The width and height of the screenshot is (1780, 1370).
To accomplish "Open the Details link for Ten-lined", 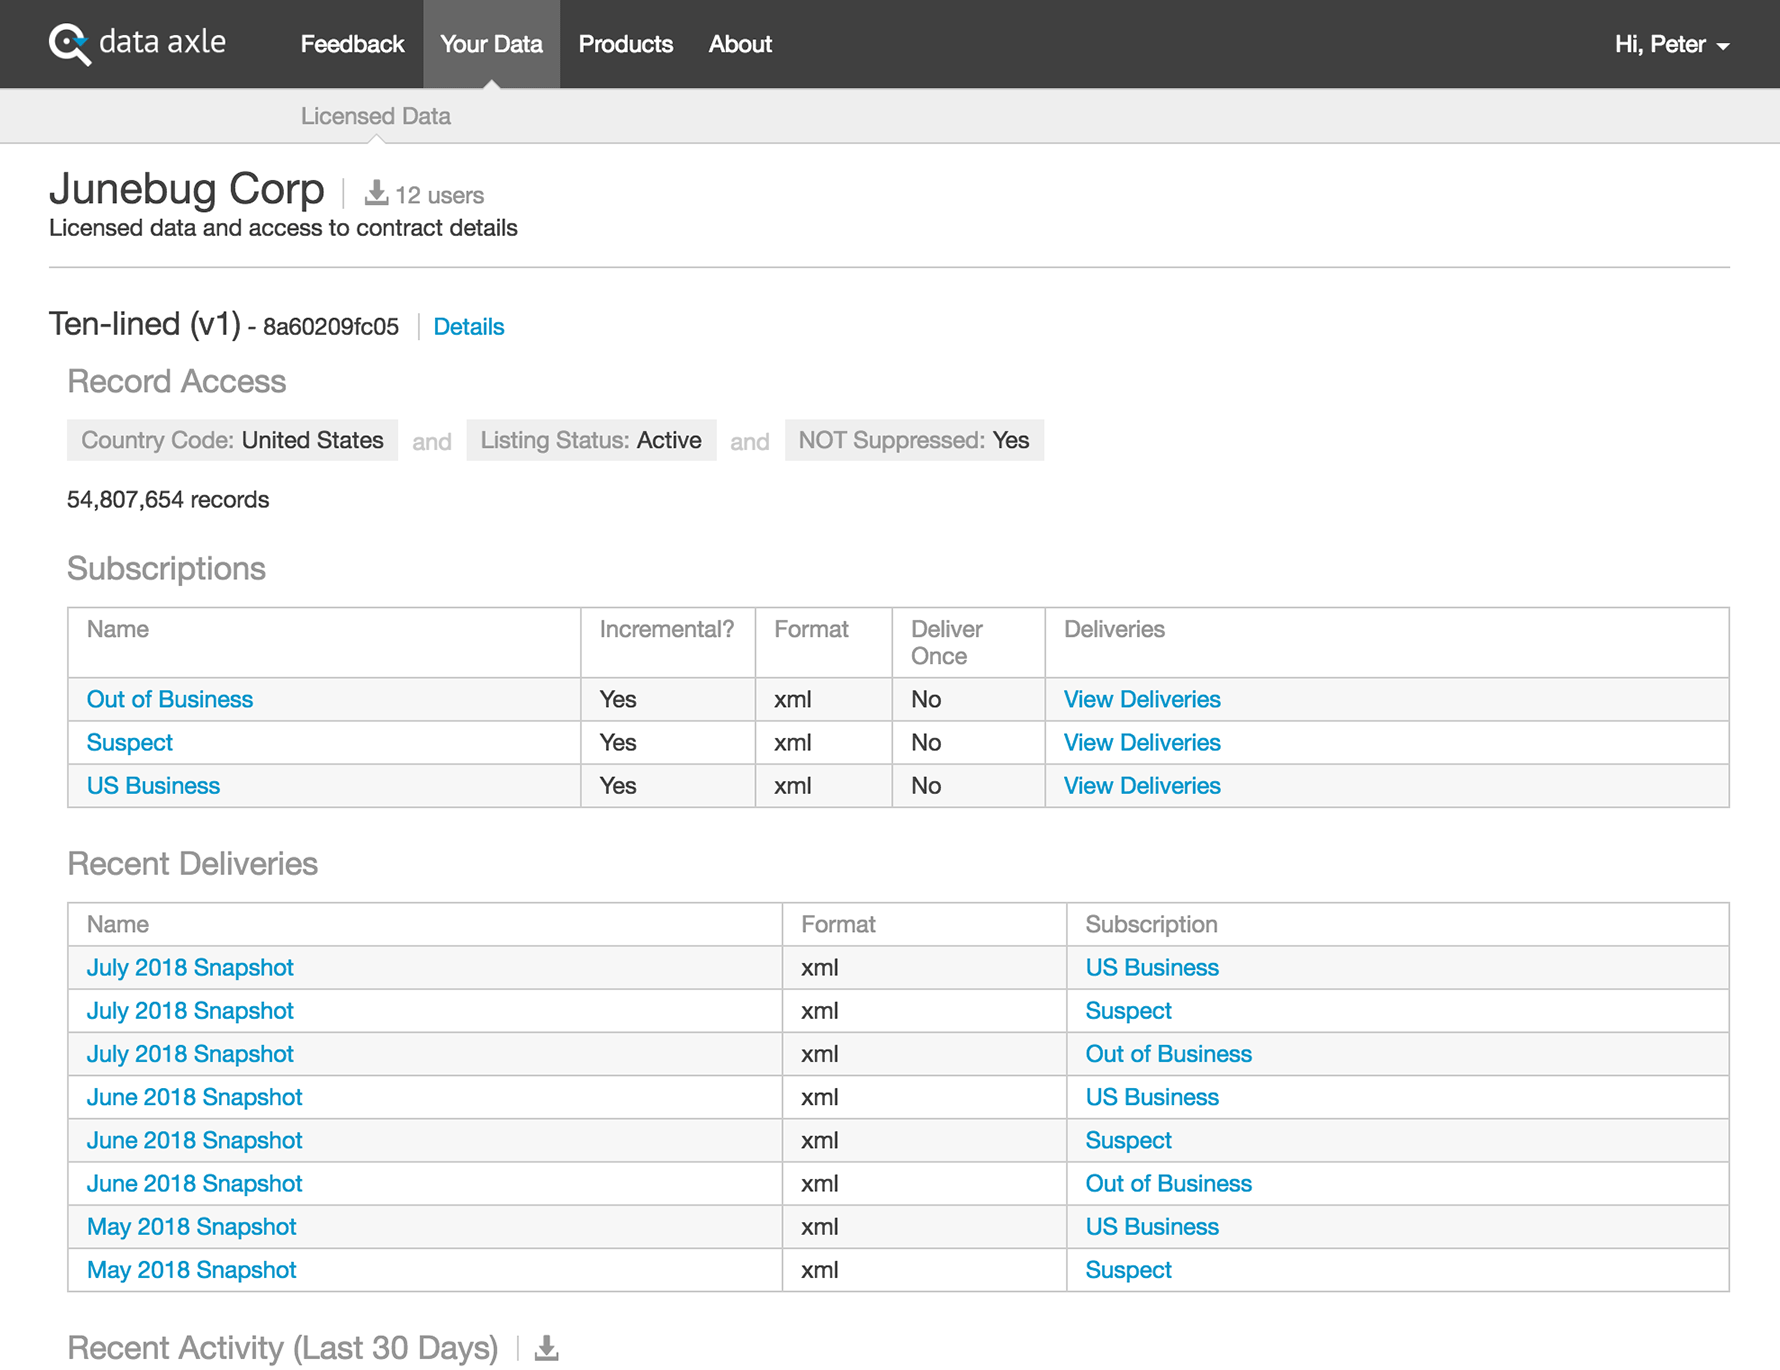I will pyautogui.click(x=468, y=327).
